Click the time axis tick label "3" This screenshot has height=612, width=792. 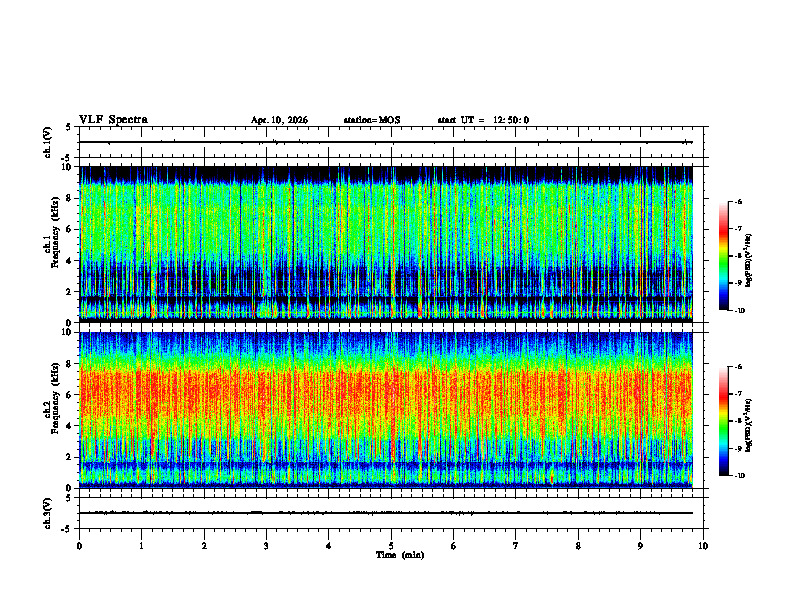[266, 546]
